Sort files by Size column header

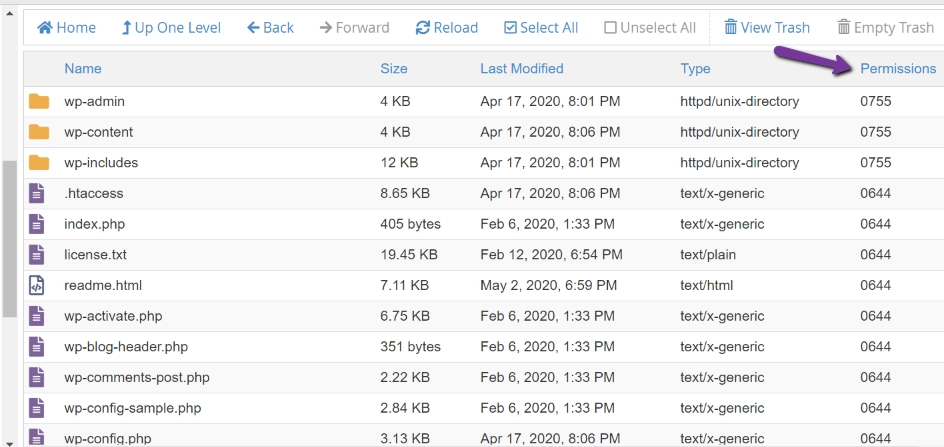[394, 69]
